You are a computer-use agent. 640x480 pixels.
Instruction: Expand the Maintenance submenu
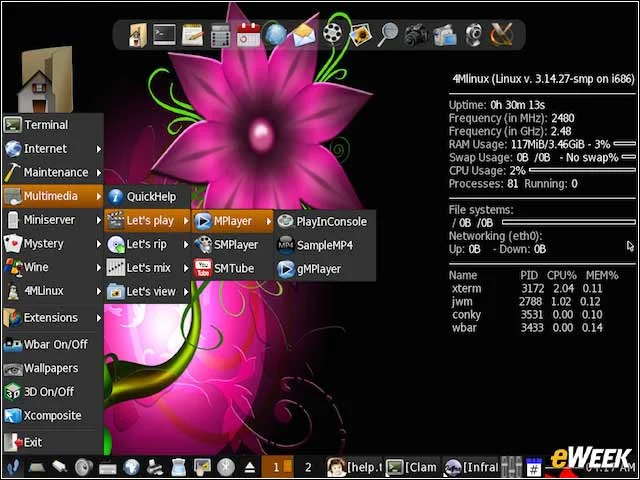pyautogui.click(x=52, y=172)
